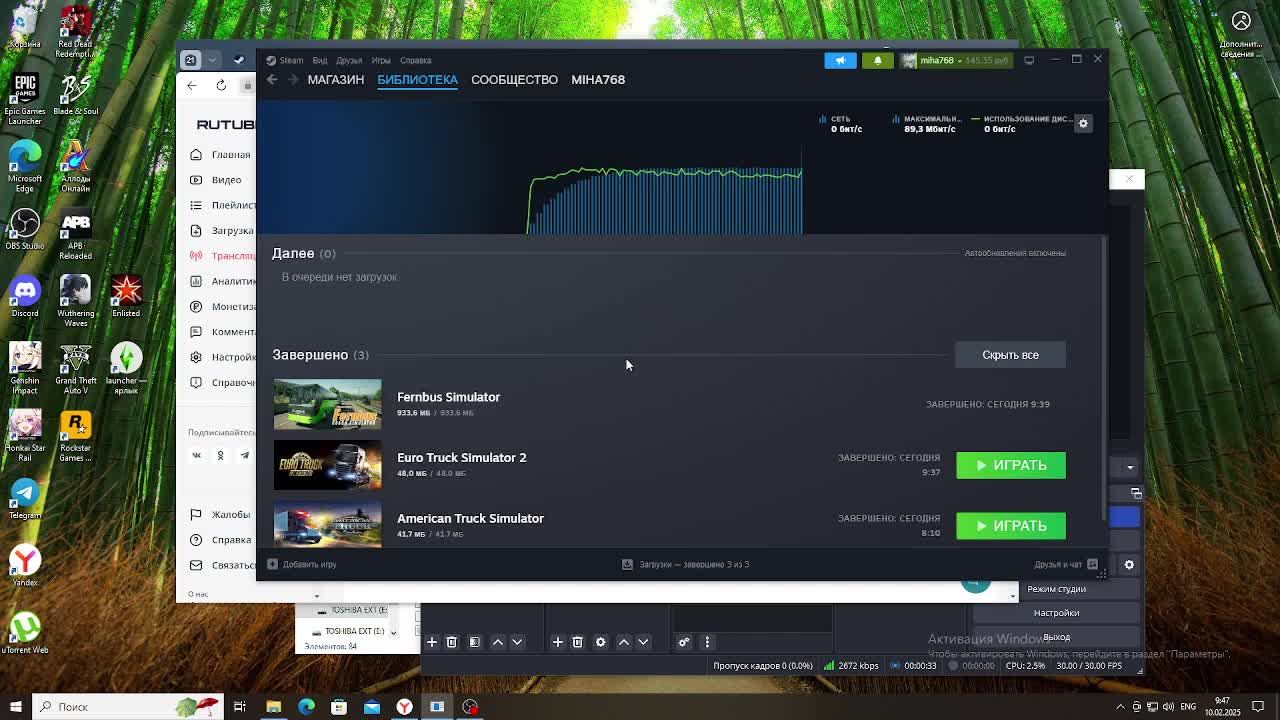
Task: Open the 'СООБЩЕСТВО' tab
Action: click(x=514, y=80)
